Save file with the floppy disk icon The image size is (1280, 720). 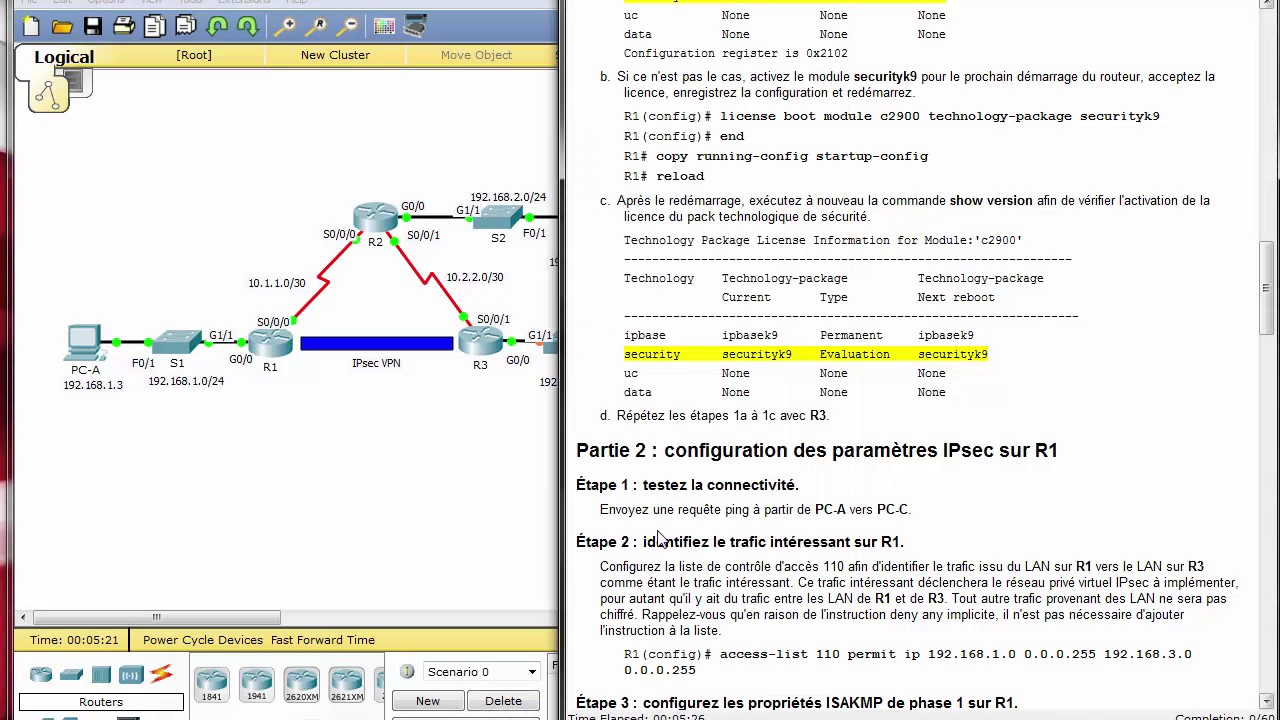tap(93, 27)
